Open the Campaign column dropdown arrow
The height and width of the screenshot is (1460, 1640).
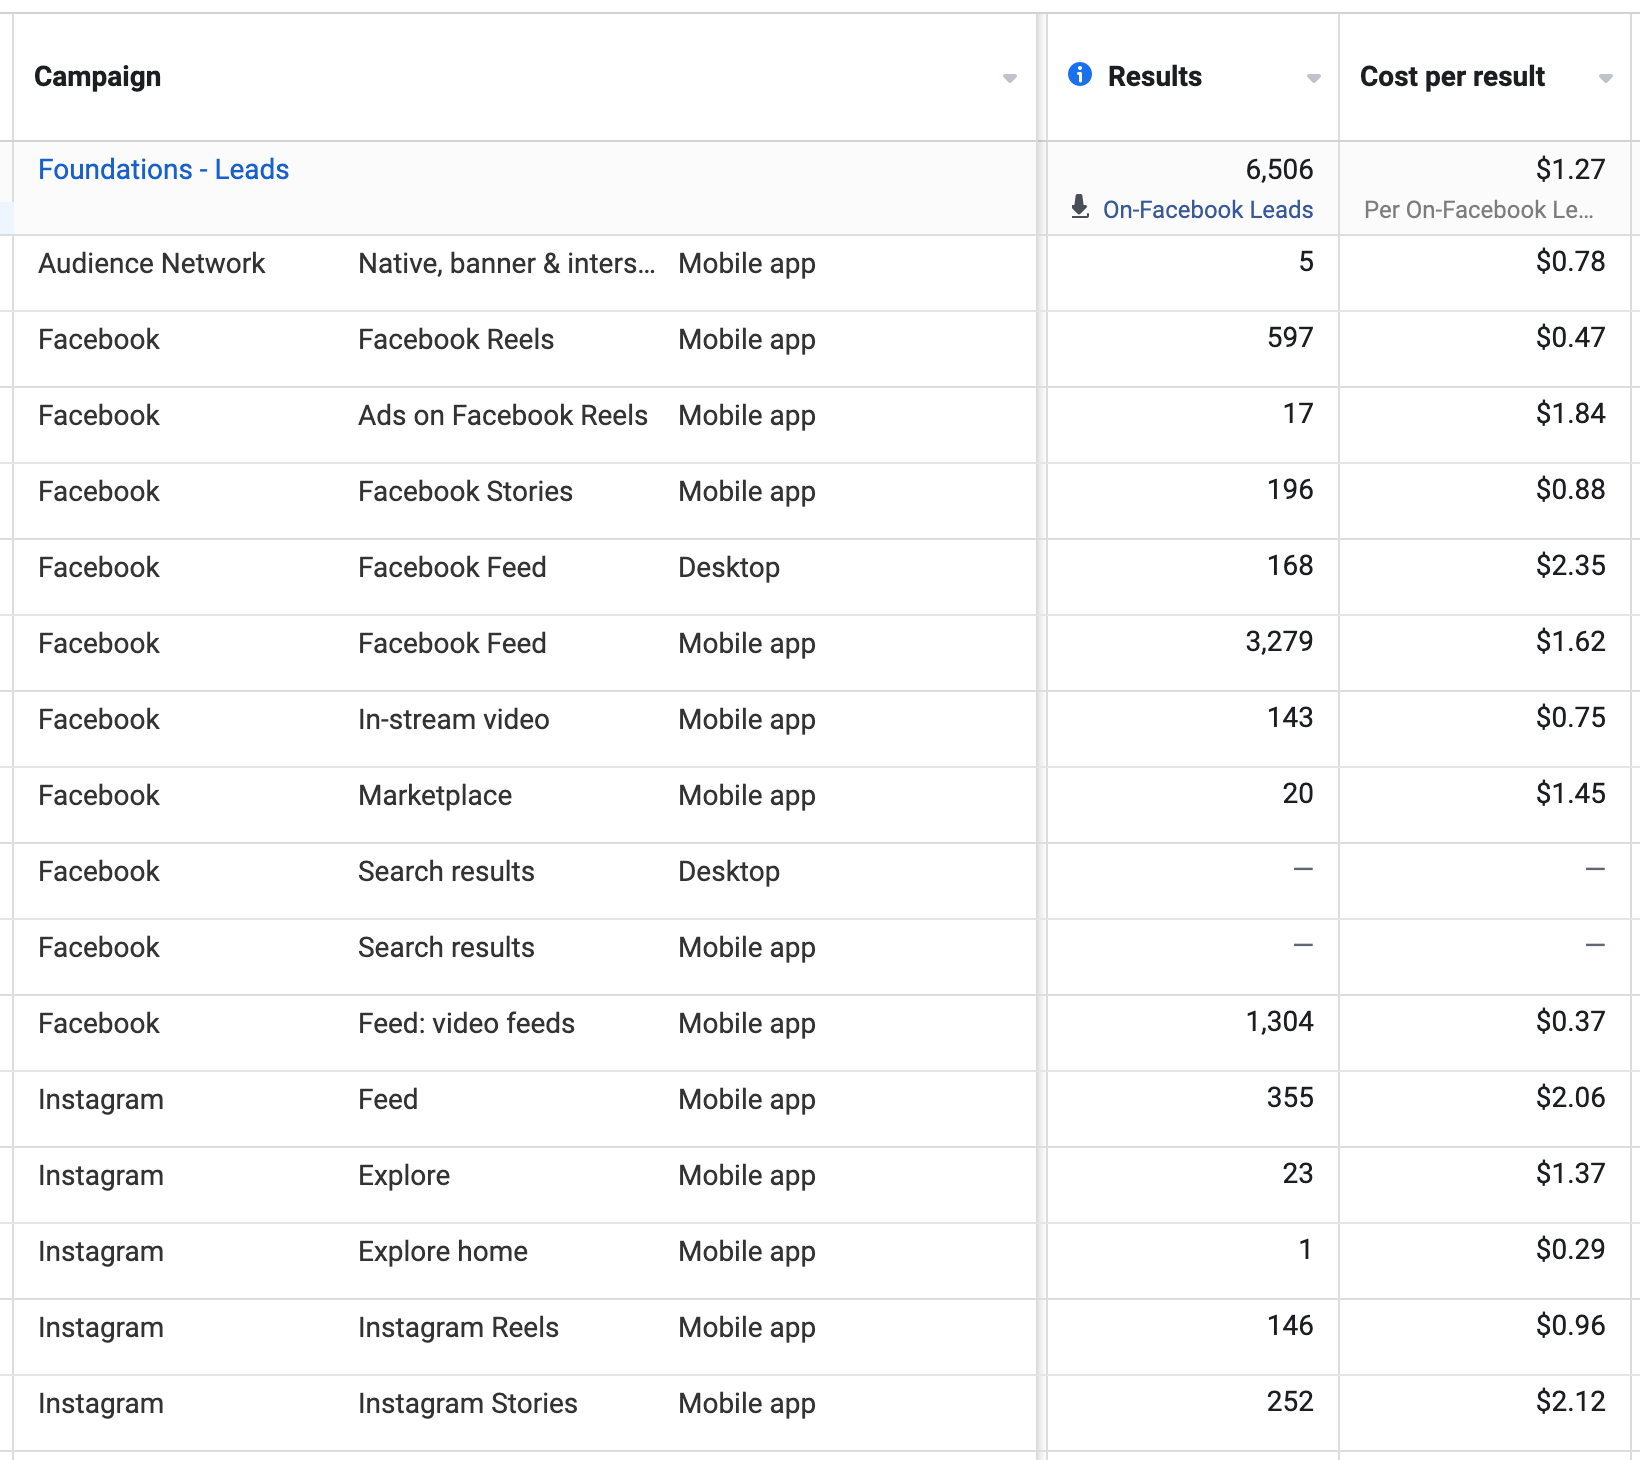(x=1009, y=78)
